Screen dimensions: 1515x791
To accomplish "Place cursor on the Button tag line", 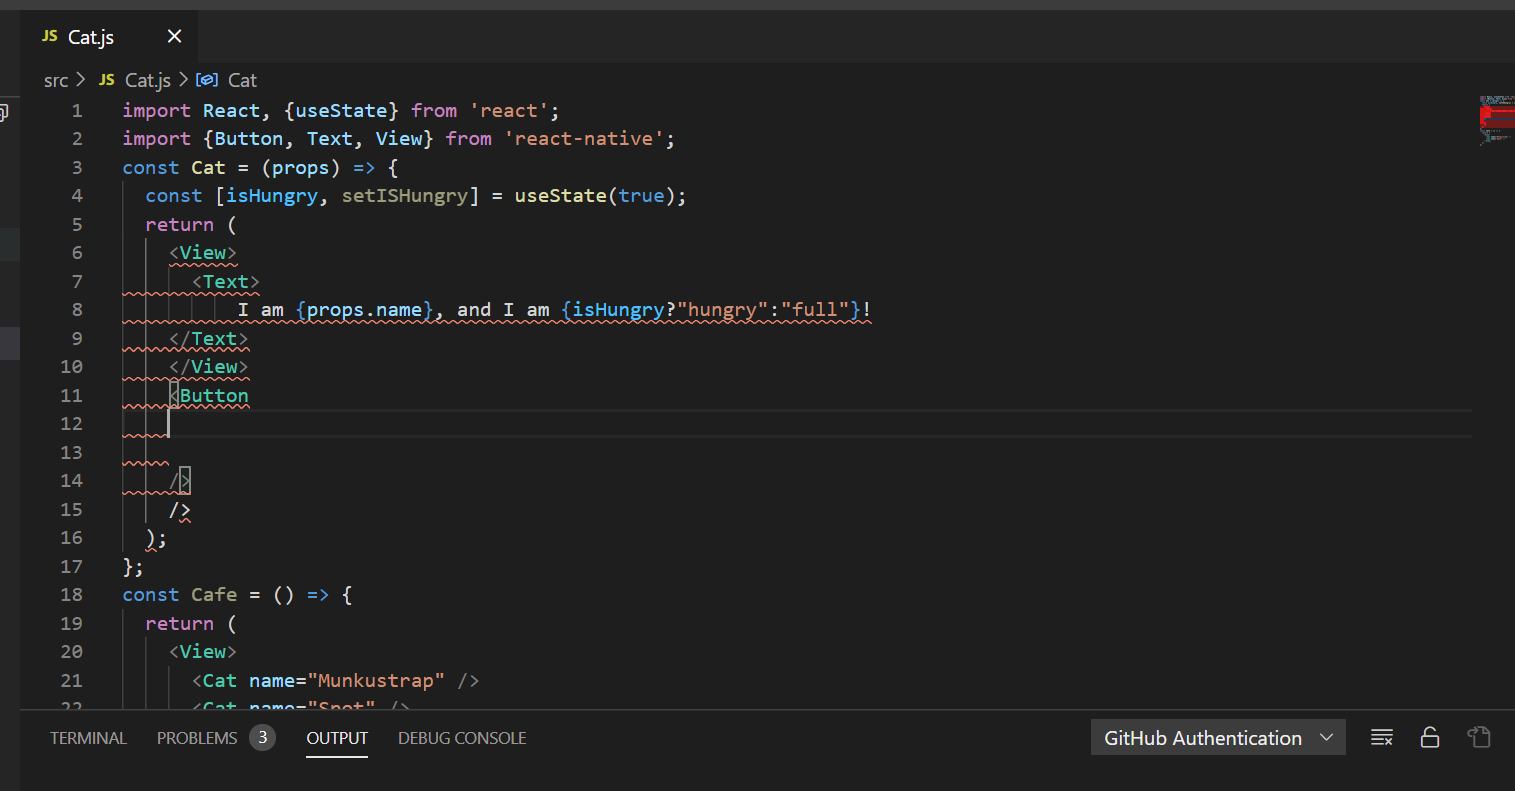I will (x=214, y=396).
